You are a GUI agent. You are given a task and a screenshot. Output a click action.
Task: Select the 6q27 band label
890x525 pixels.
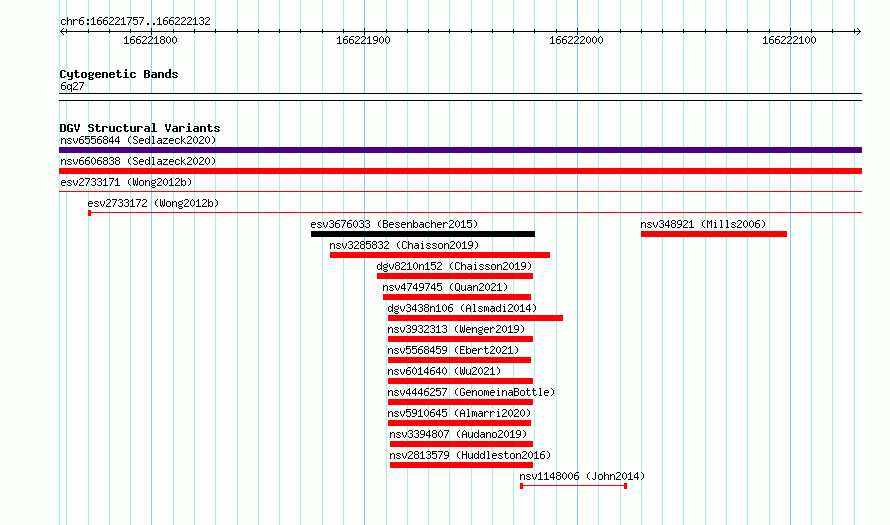click(x=72, y=86)
